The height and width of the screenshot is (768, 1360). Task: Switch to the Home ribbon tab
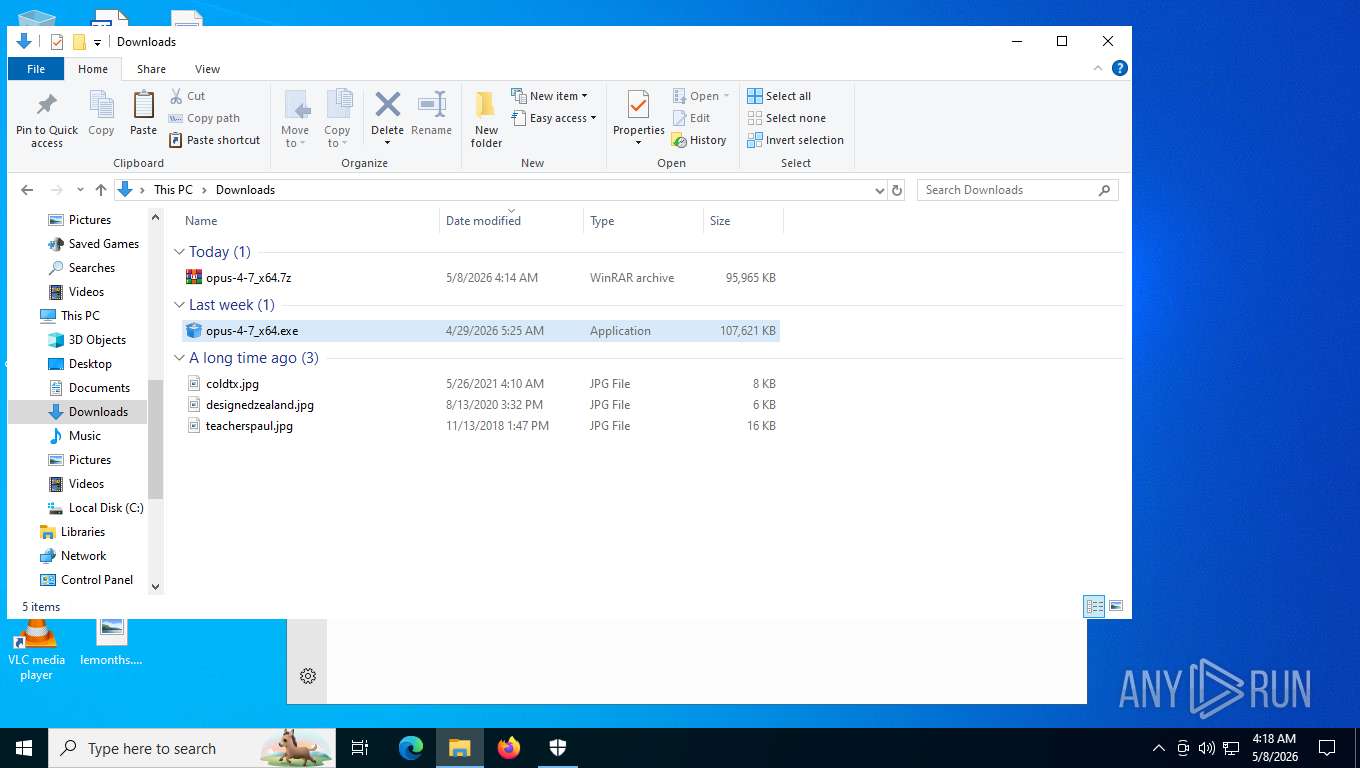tap(93, 69)
